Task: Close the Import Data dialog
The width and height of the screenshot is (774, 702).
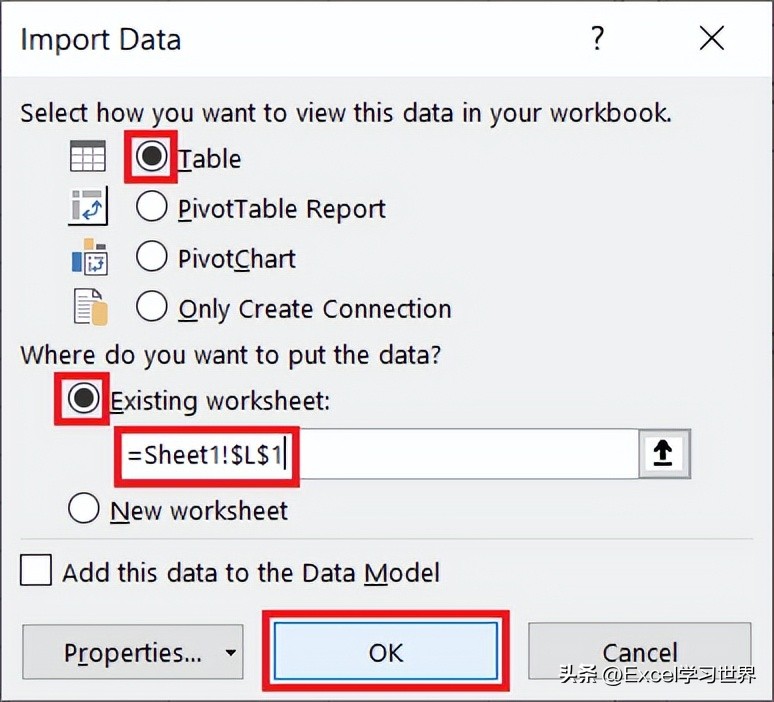Action: (x=712, y=39)
